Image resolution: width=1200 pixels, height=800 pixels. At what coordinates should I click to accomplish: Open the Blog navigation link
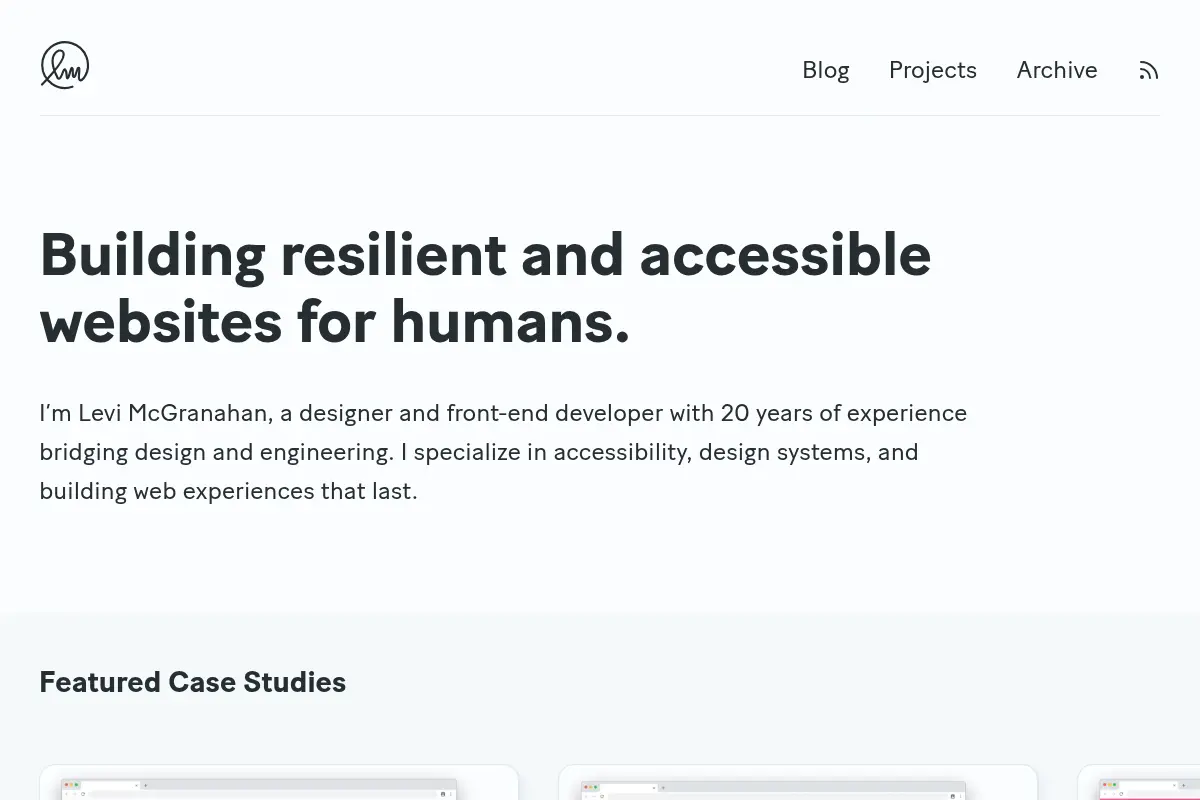(x=826, y=70)
